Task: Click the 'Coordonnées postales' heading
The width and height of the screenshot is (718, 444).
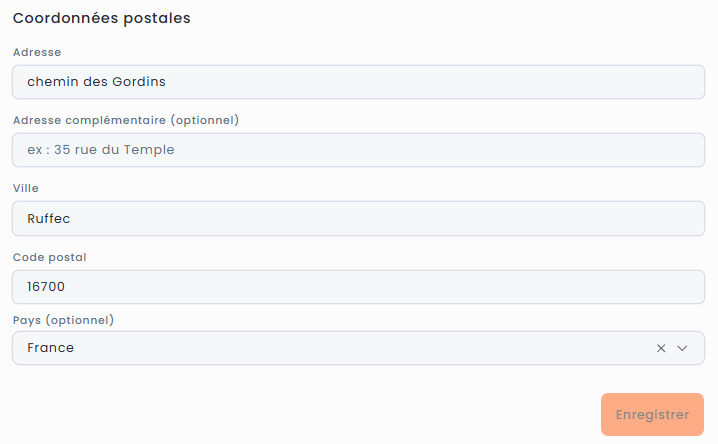Action: click(x=101, y=18)
